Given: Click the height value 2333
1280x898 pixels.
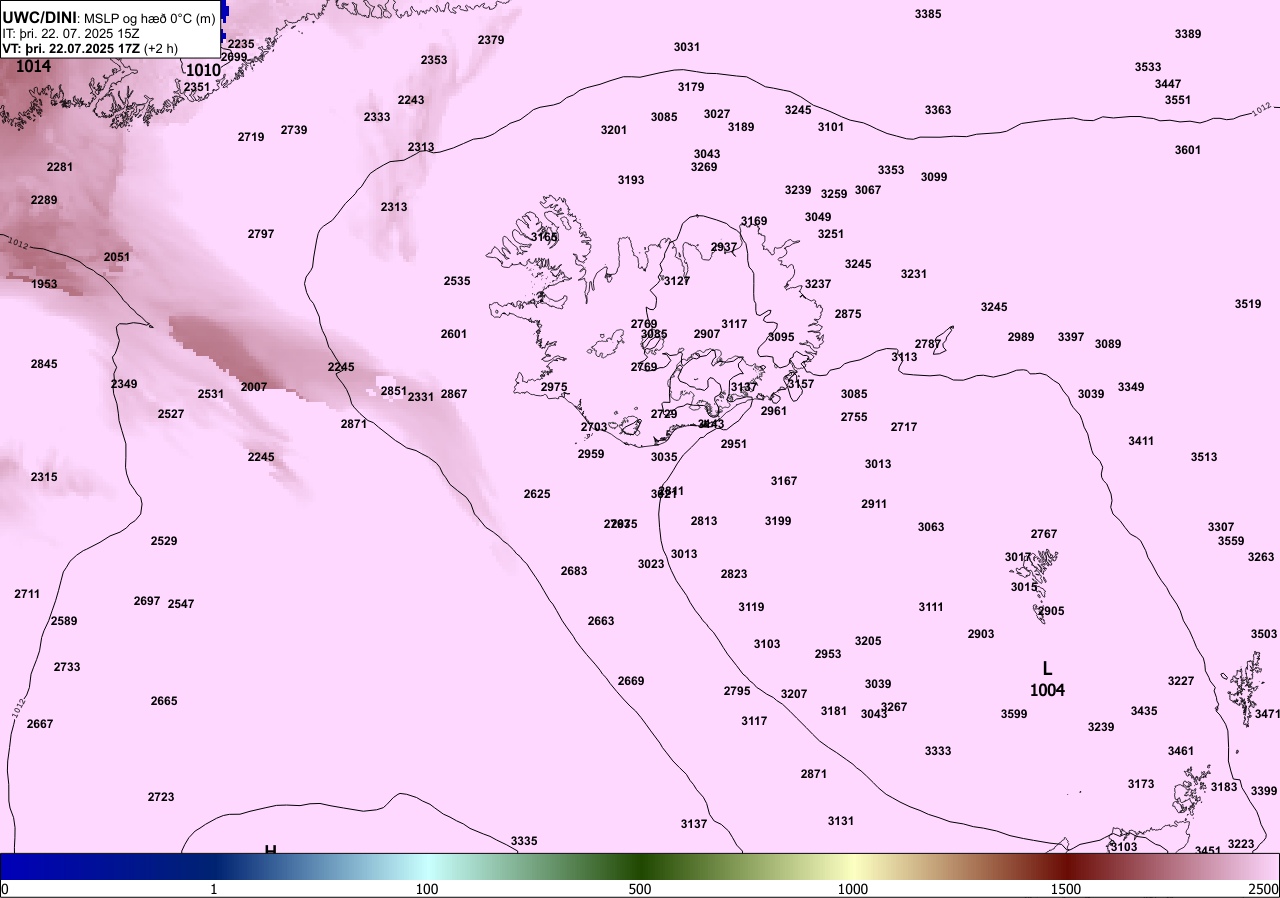Looking at the screenshot, I should (377, 117).
